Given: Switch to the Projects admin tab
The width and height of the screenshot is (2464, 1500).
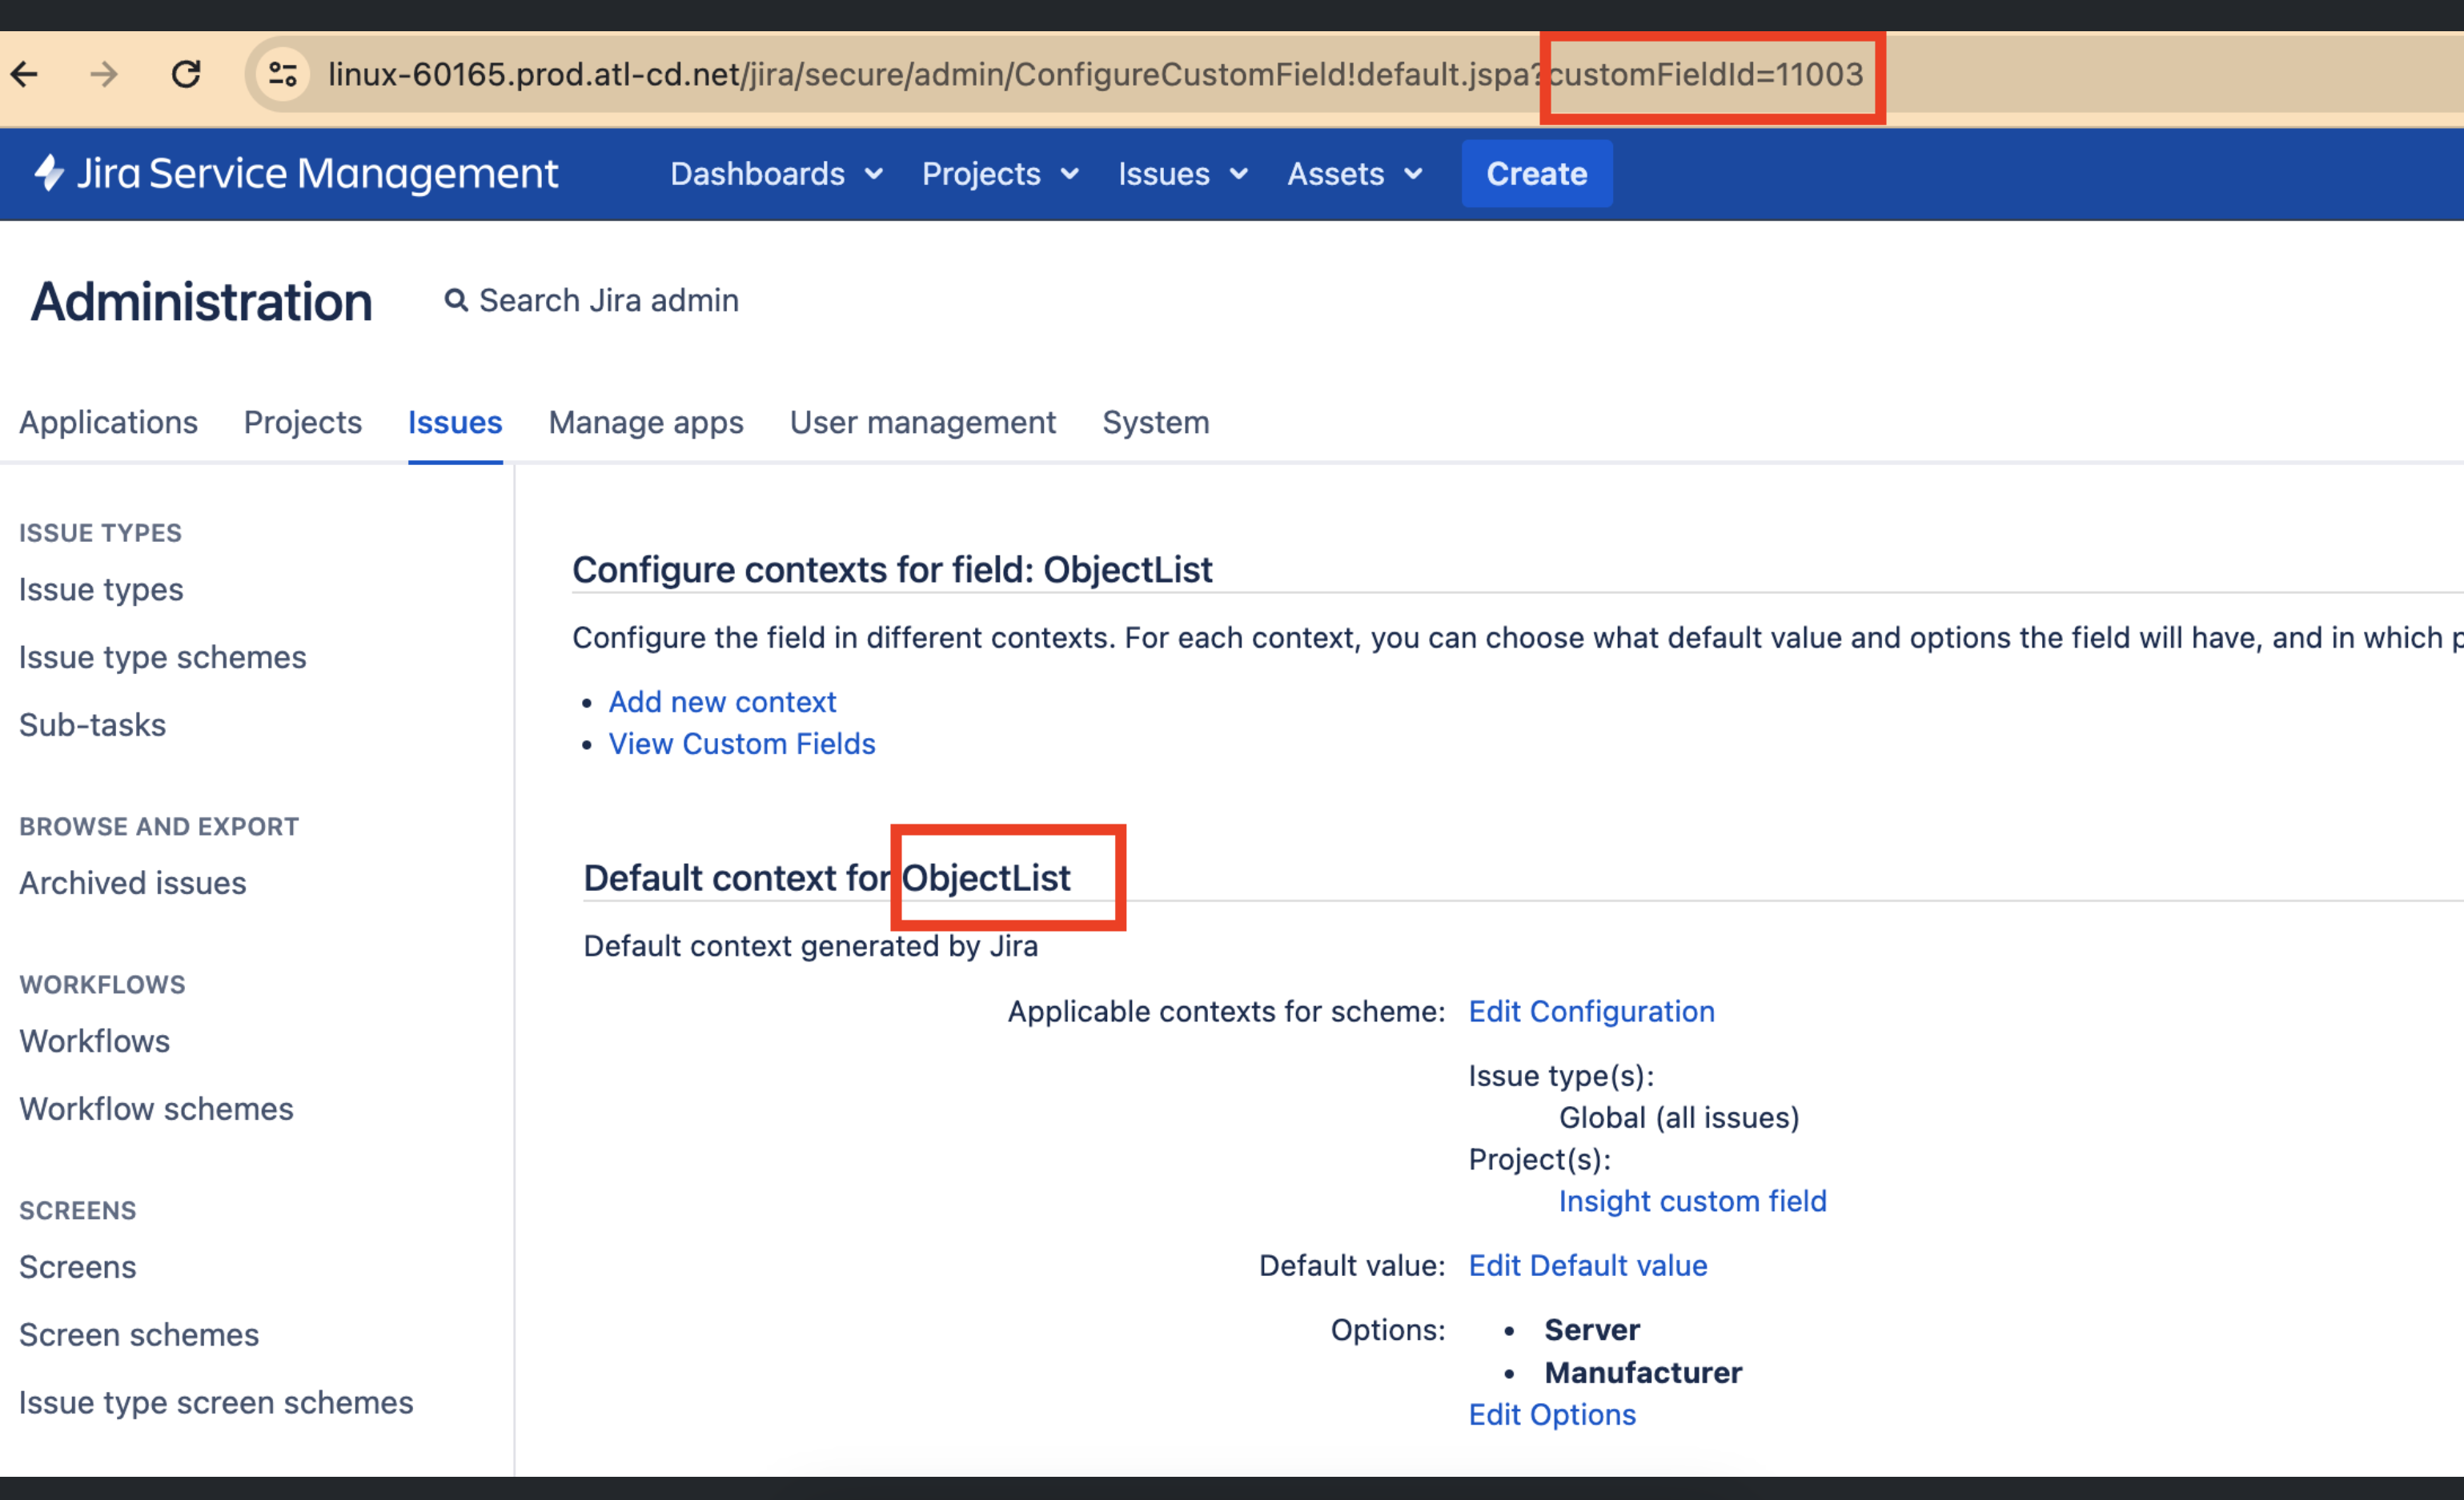Looking at the screenshot, I should [x=303, y=422].
